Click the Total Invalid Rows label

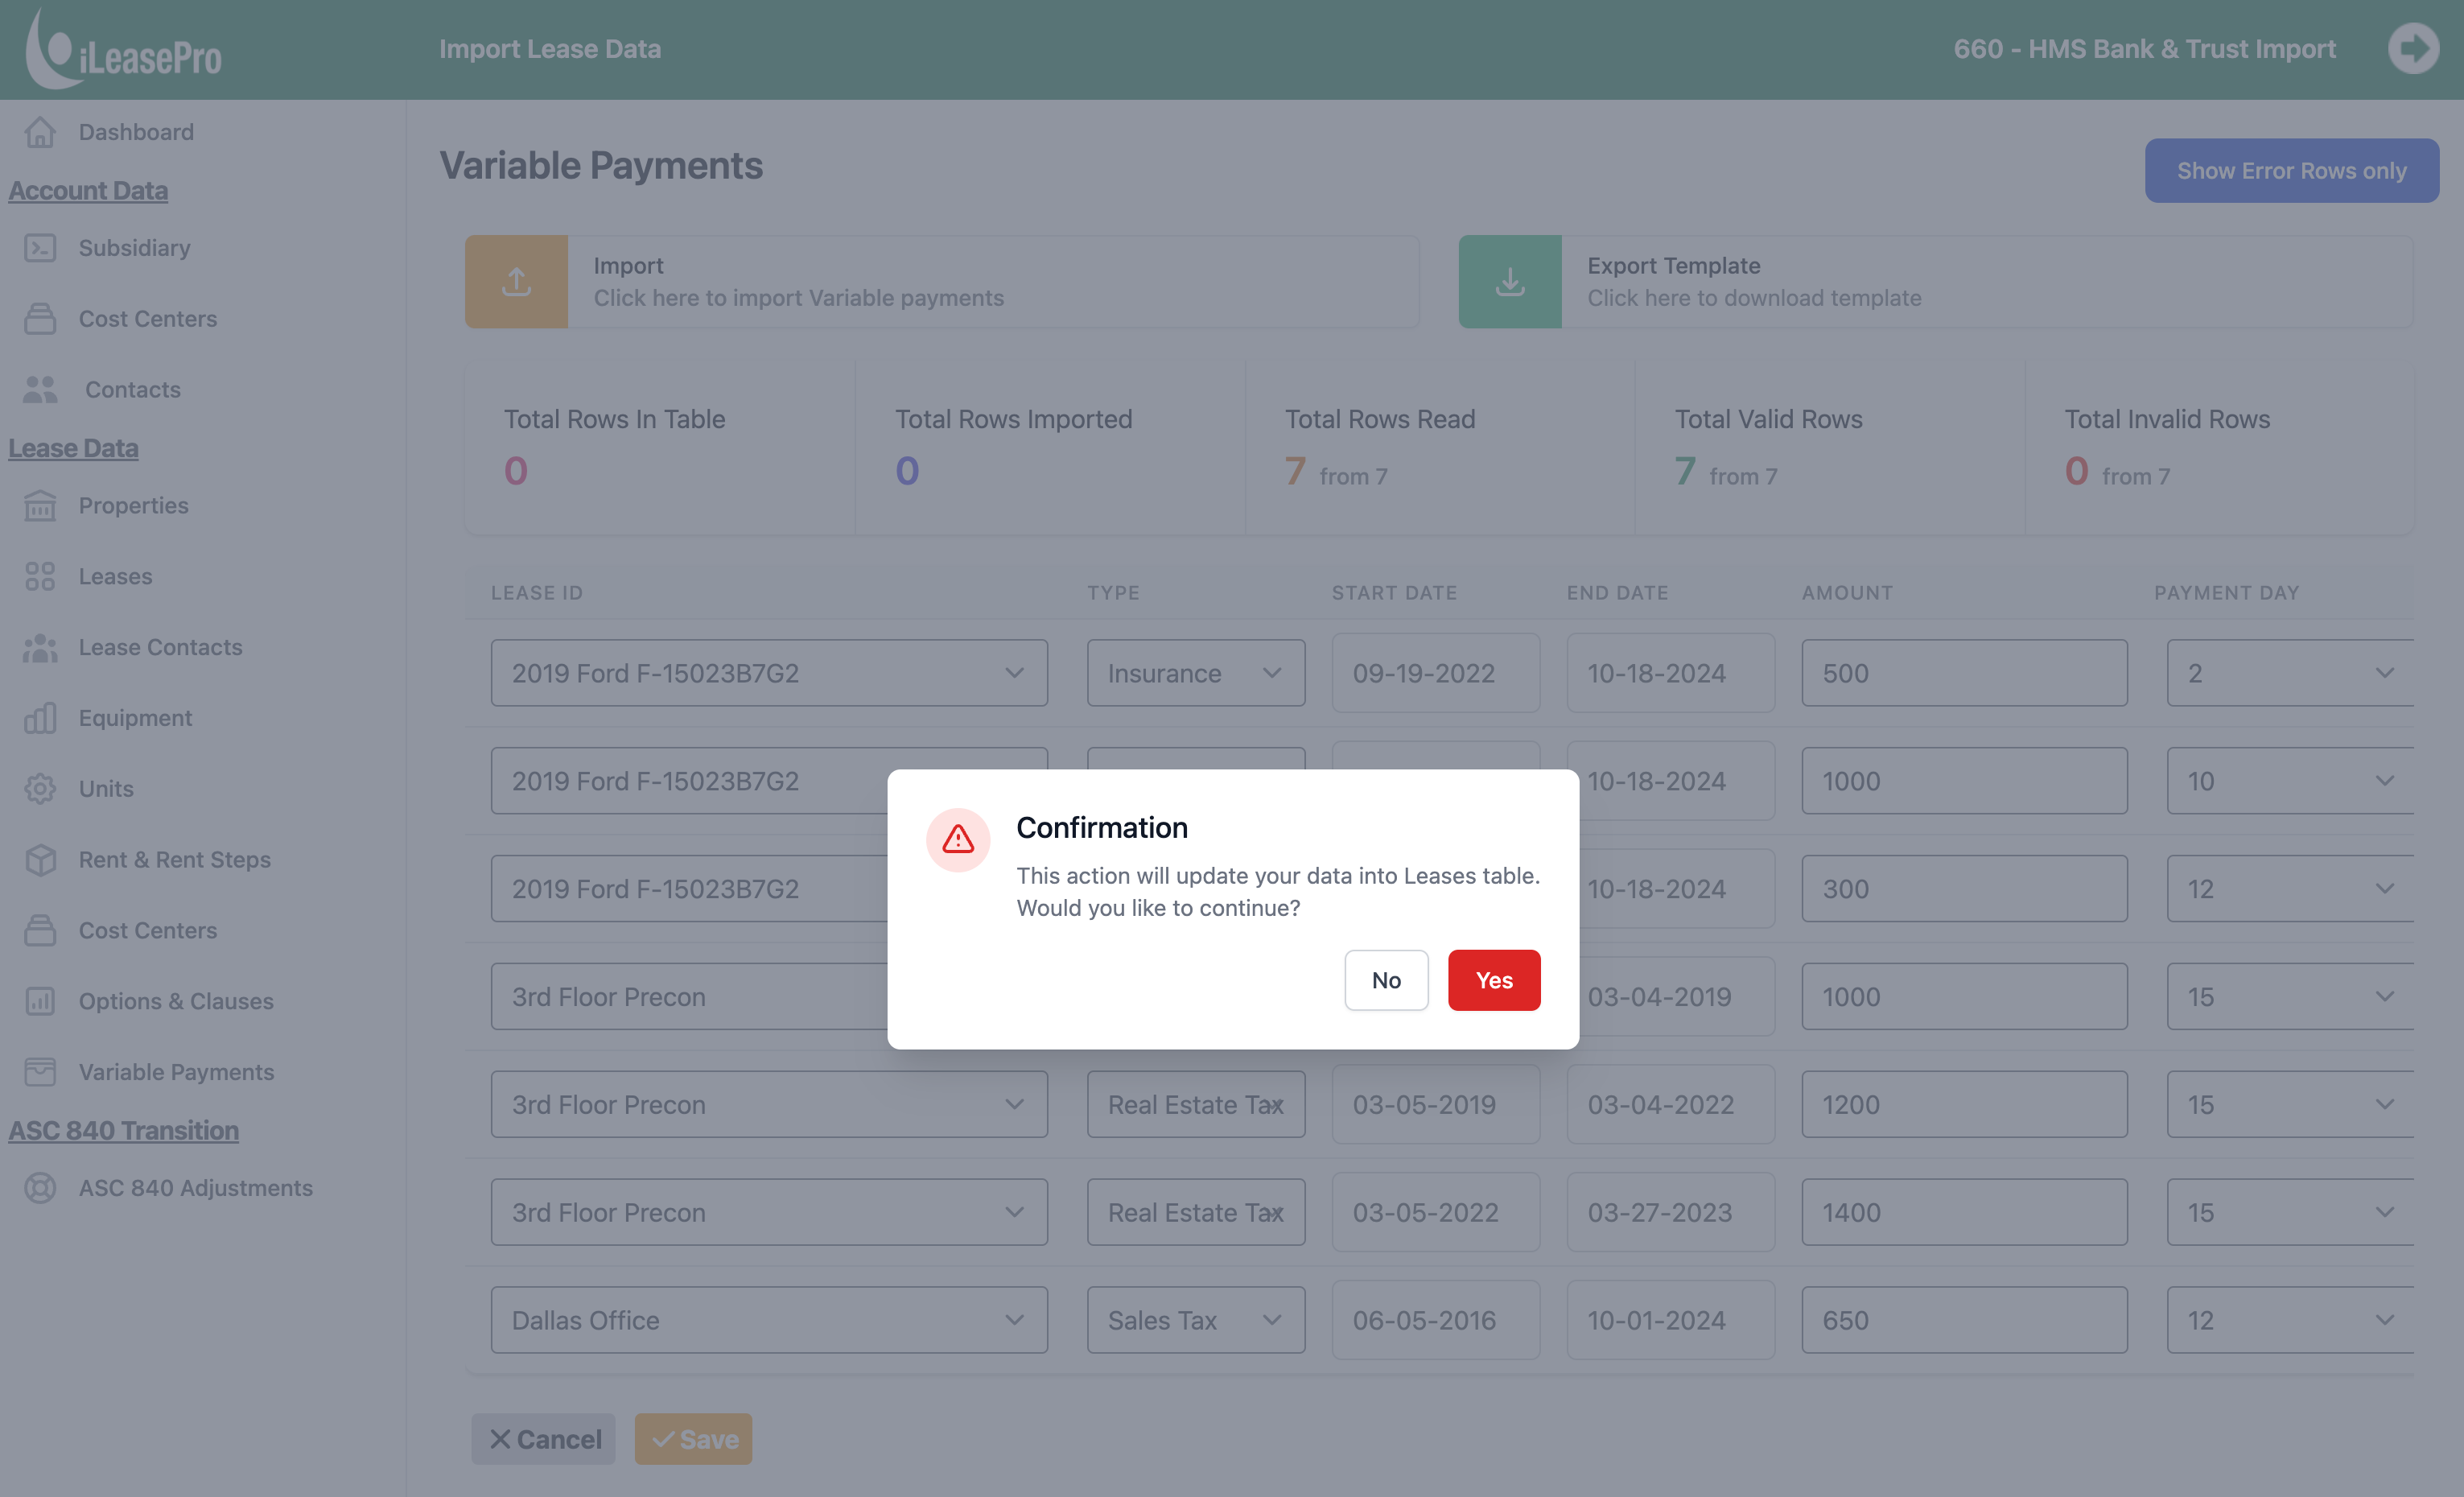click(2167, 419)
